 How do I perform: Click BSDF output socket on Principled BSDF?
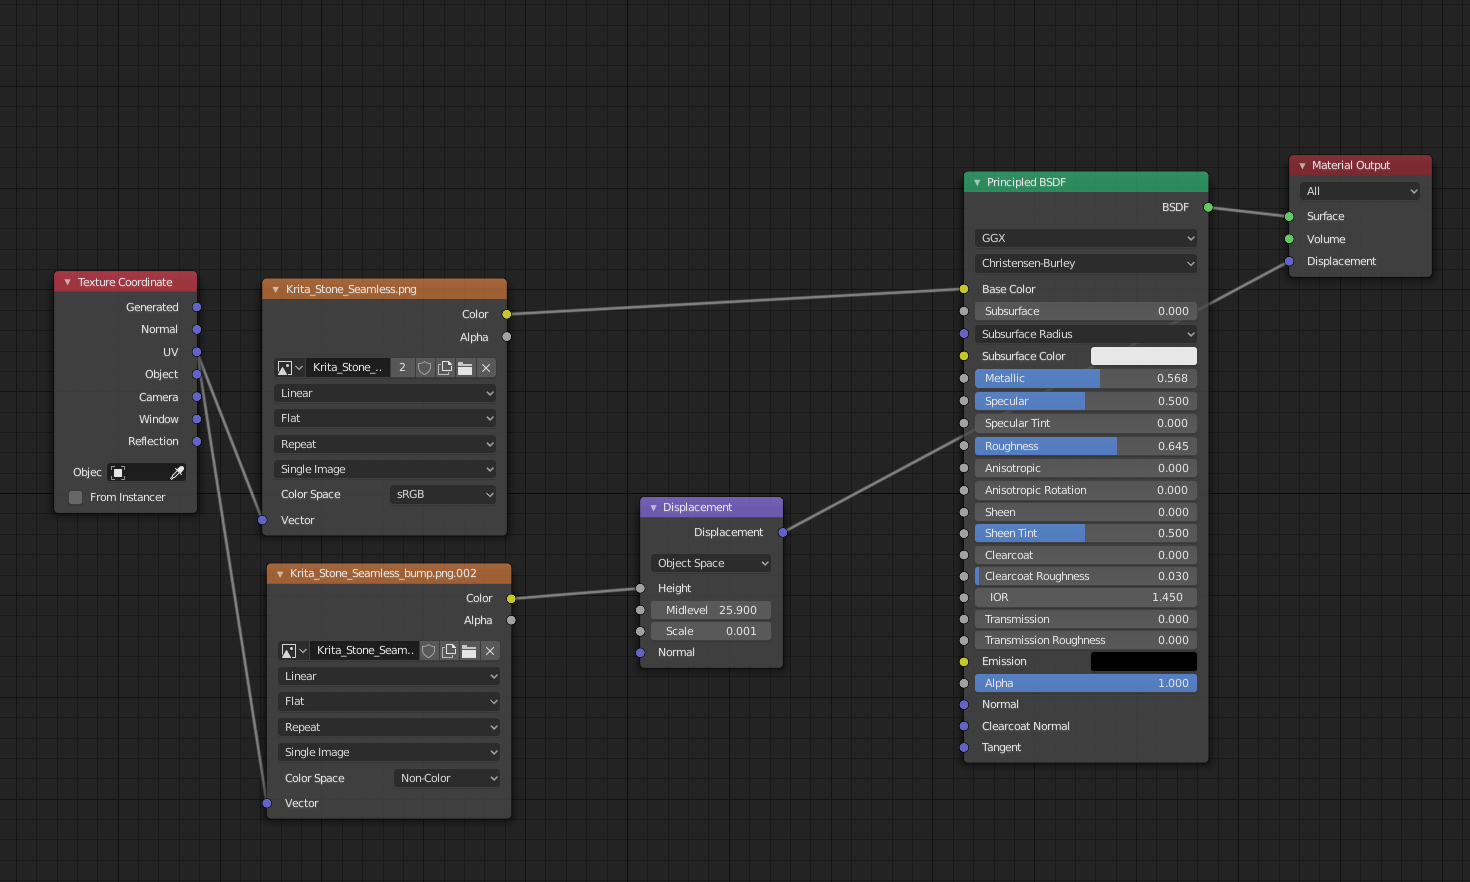pos(1208,207)
